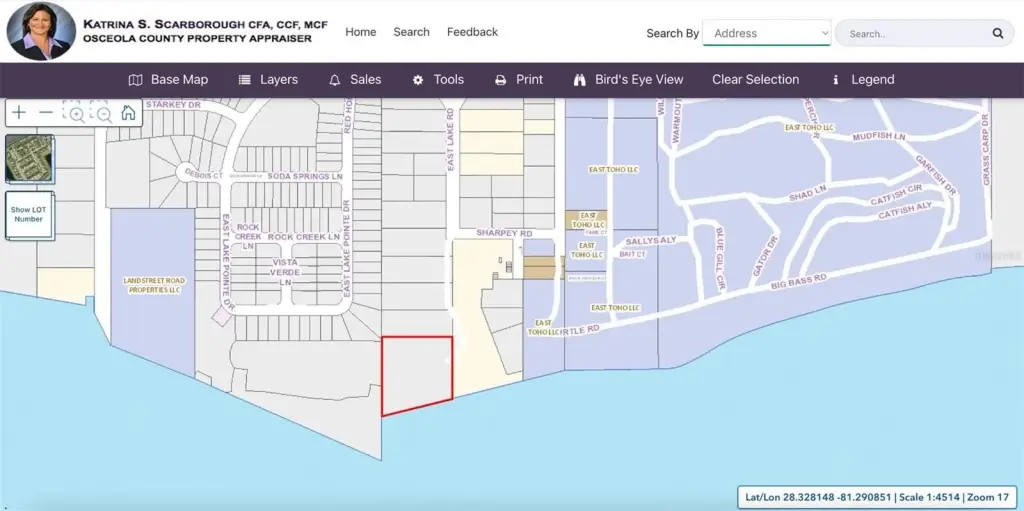This screenshot has height=511, width=1024.
Task: Open the Search By Address dropdown
Action: pos(767,33)
